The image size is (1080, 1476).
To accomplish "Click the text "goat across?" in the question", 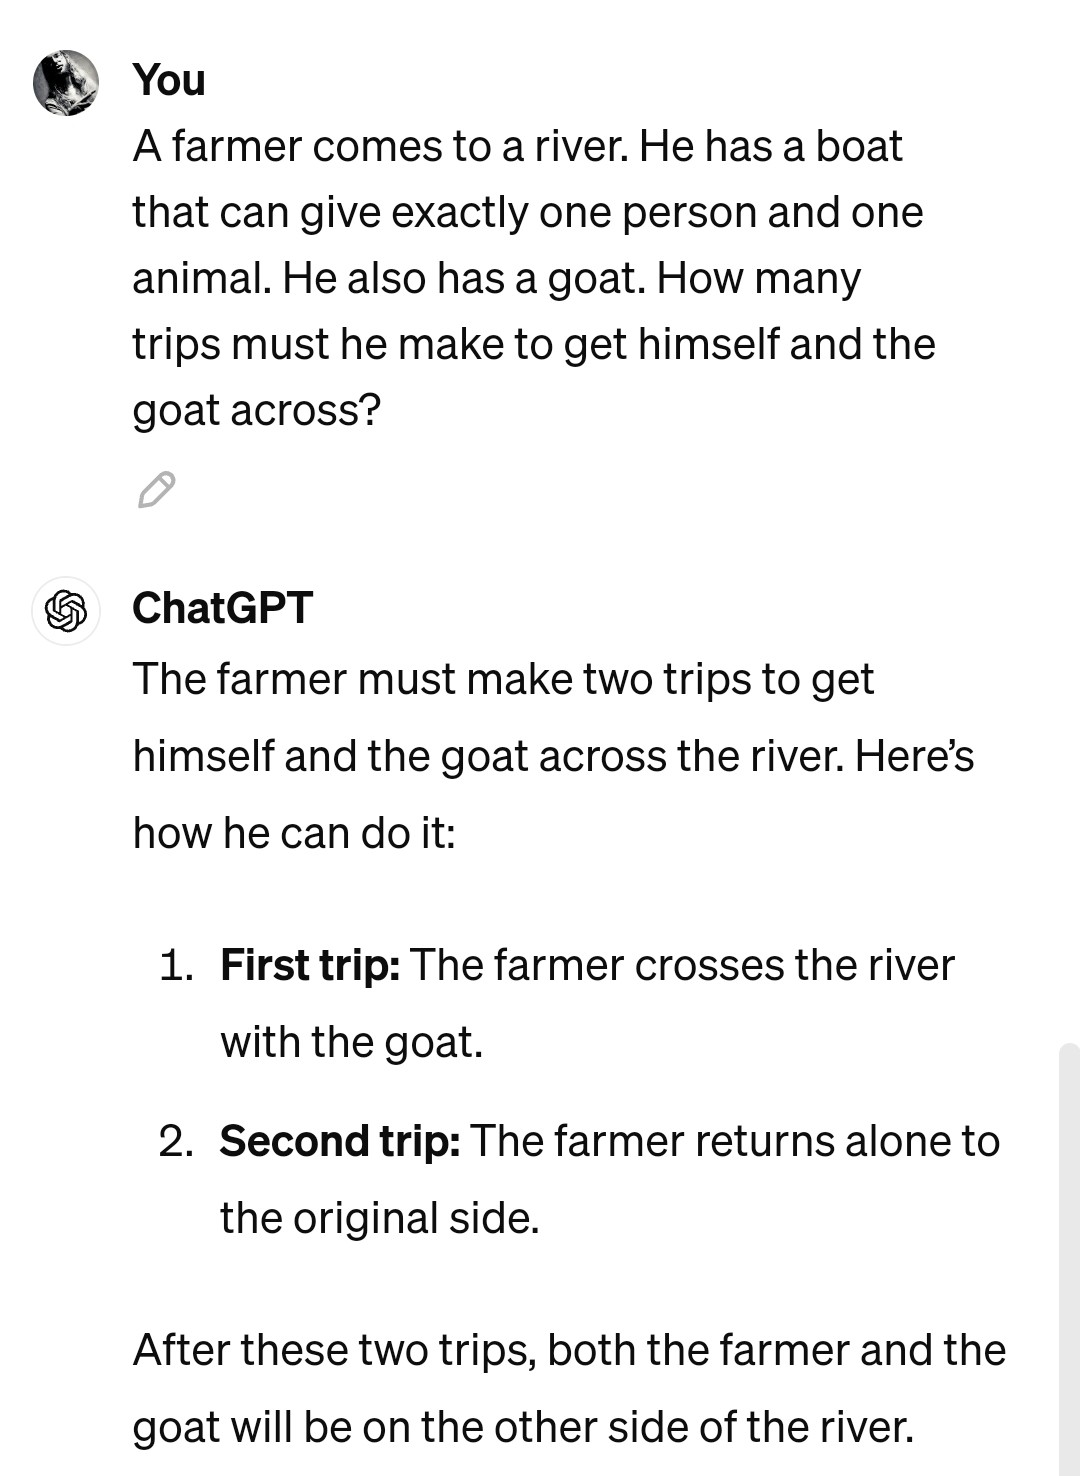I will (257, 410).
